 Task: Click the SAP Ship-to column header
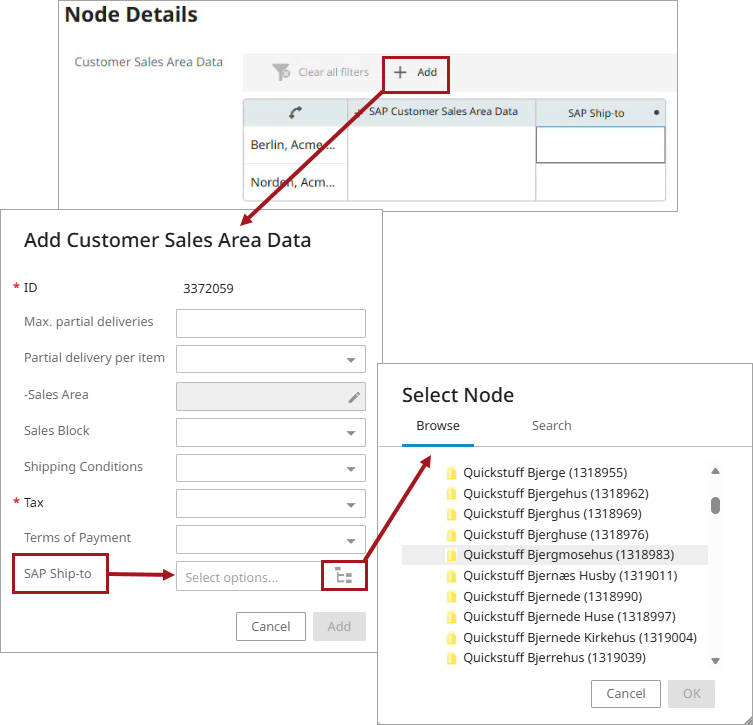600,113
